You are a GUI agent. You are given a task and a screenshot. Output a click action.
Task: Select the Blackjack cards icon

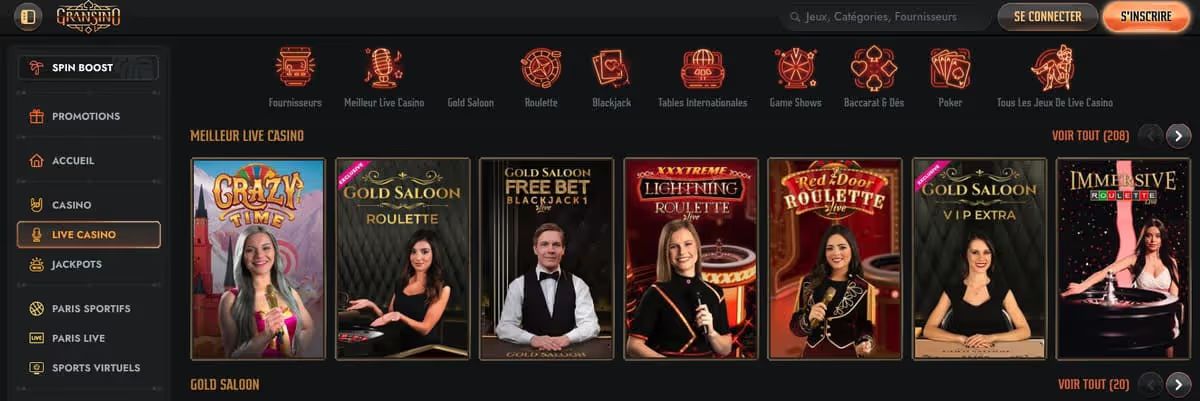[611, 68]
